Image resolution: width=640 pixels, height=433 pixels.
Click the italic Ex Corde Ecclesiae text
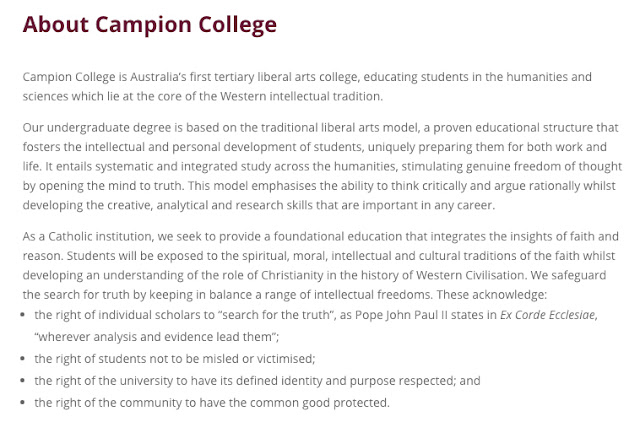coord(553,315)
